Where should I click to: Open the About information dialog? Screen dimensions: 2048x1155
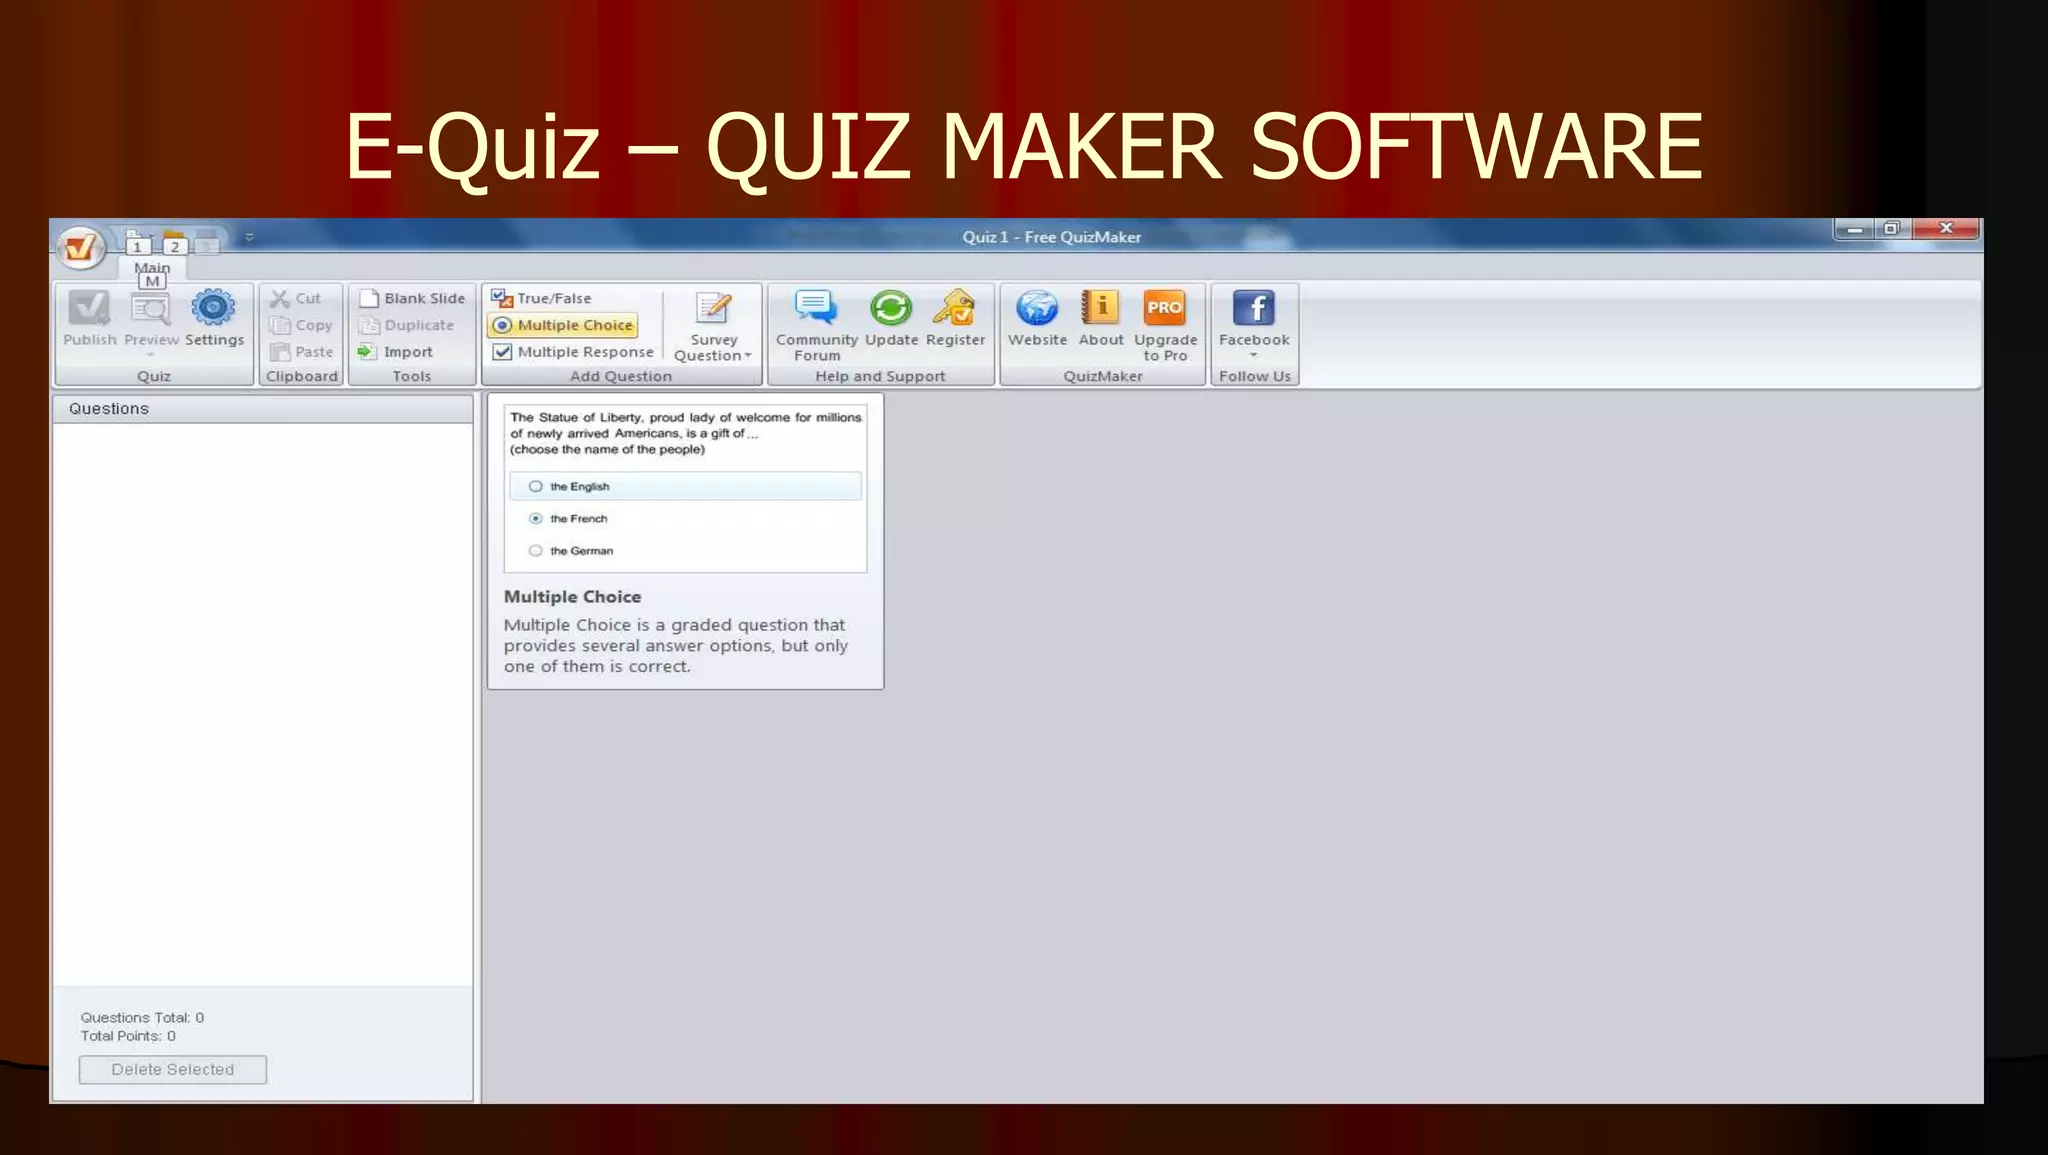(x=1101, y=319)
